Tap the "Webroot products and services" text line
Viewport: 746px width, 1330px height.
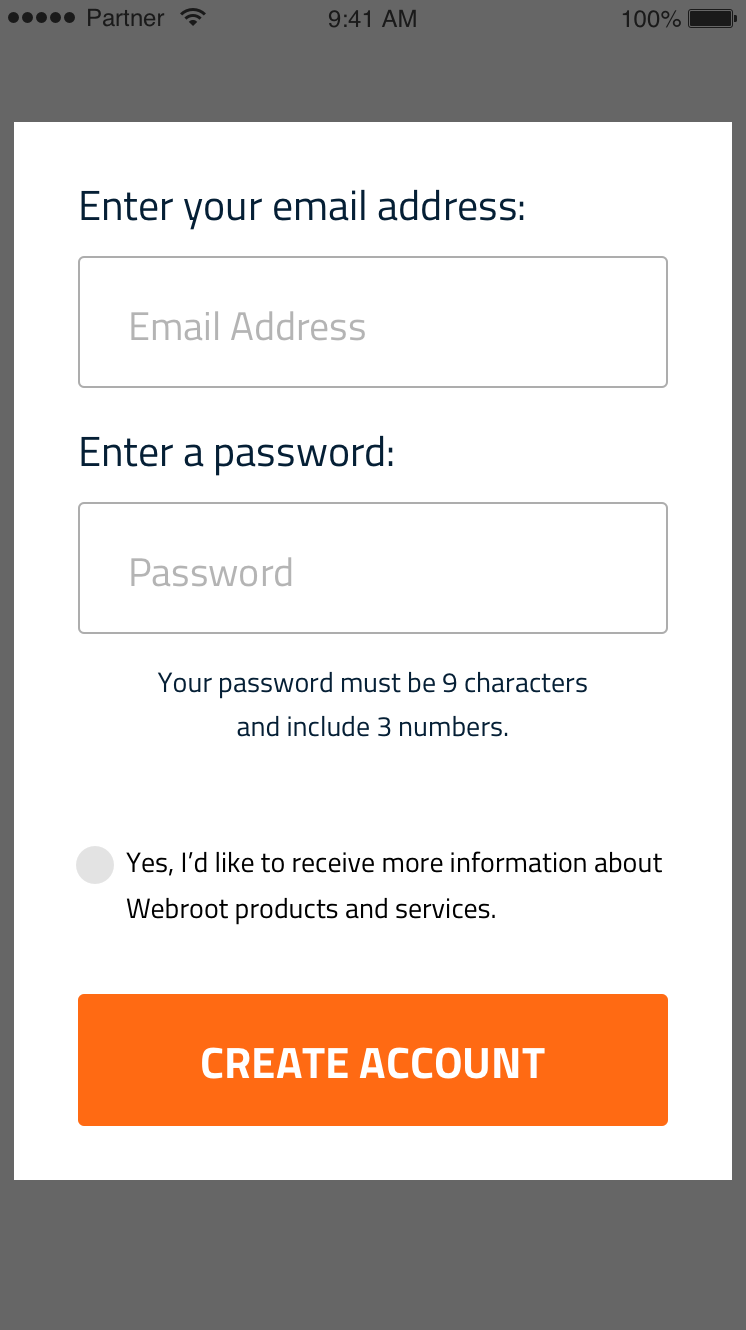311,910
